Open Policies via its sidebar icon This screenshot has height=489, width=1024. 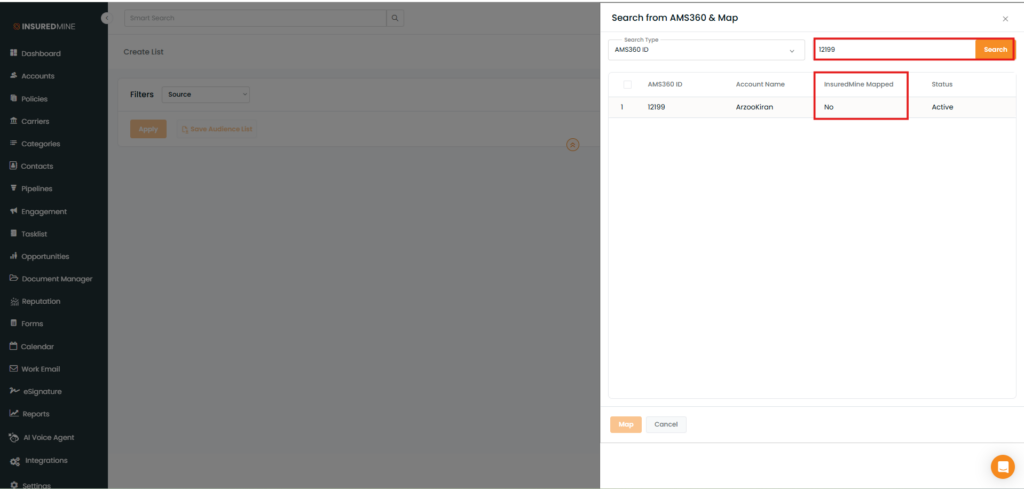pos(14,98)
